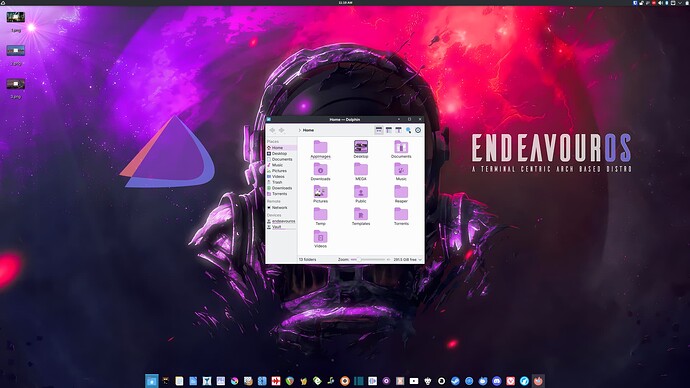
Task: Switch Dolphin to compact view mode
Action: tap(389, 130)
